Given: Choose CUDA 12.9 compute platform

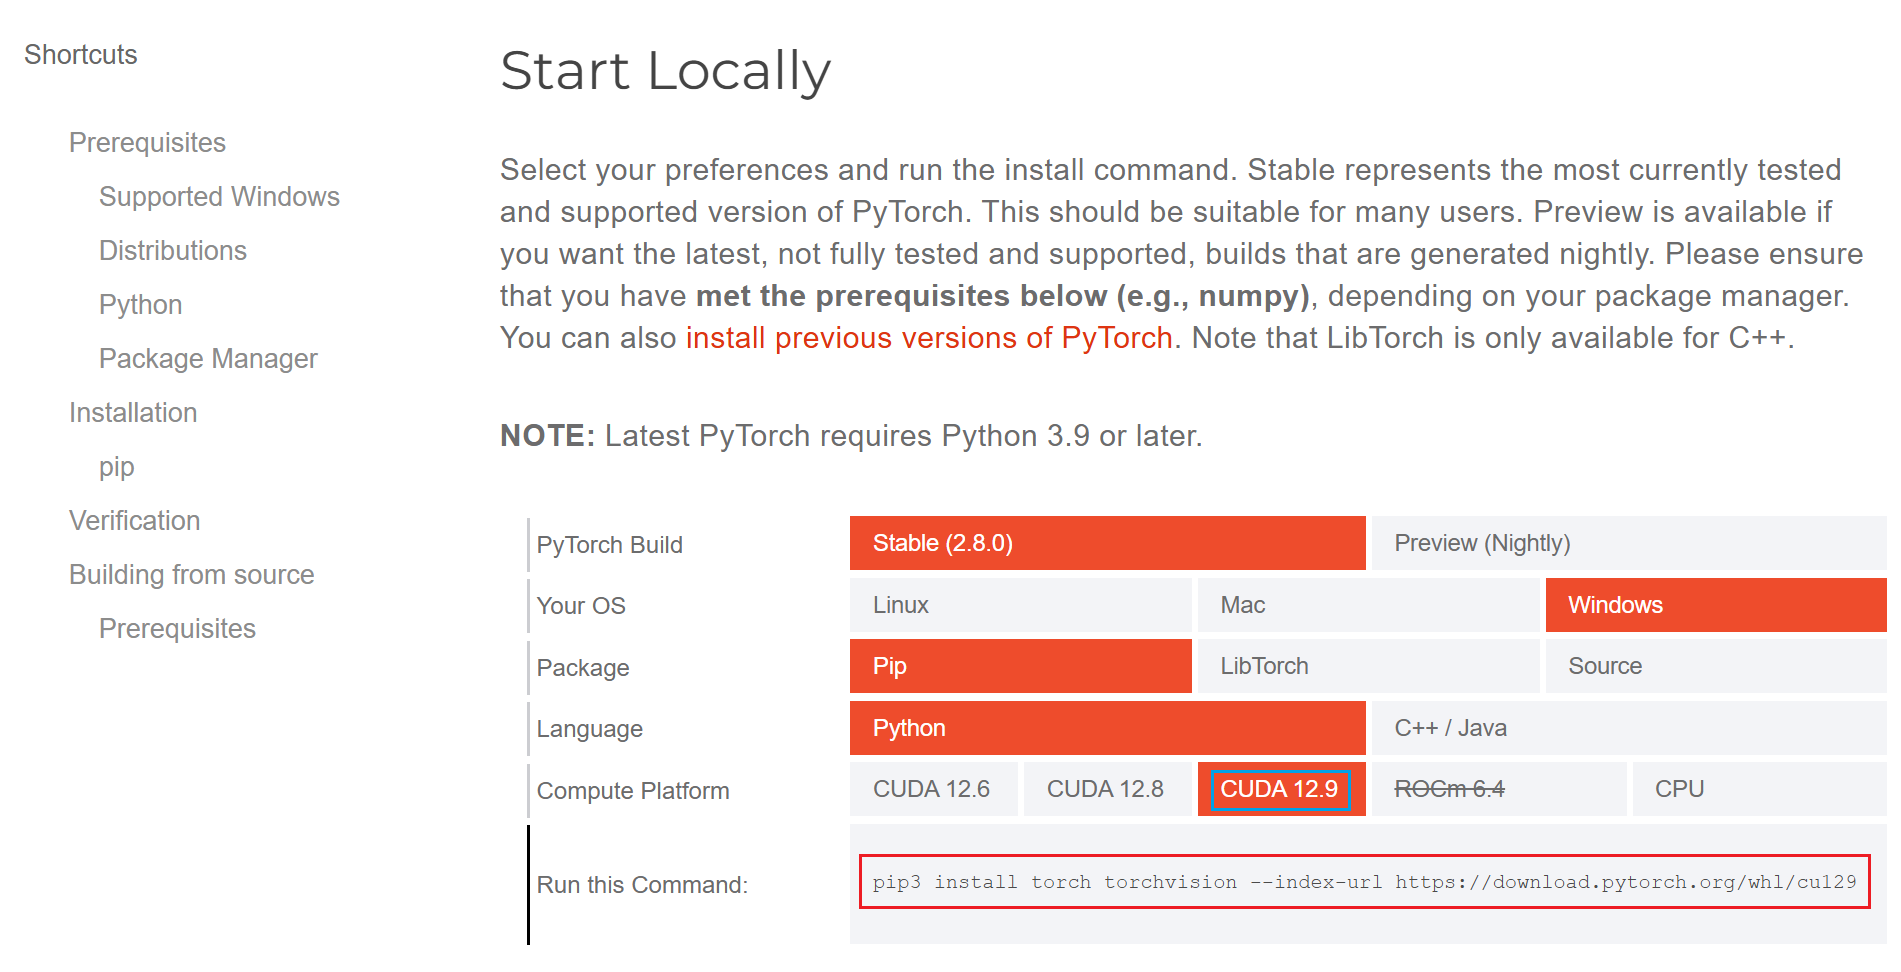Looking at the screenshot, I should [1281, 789].
